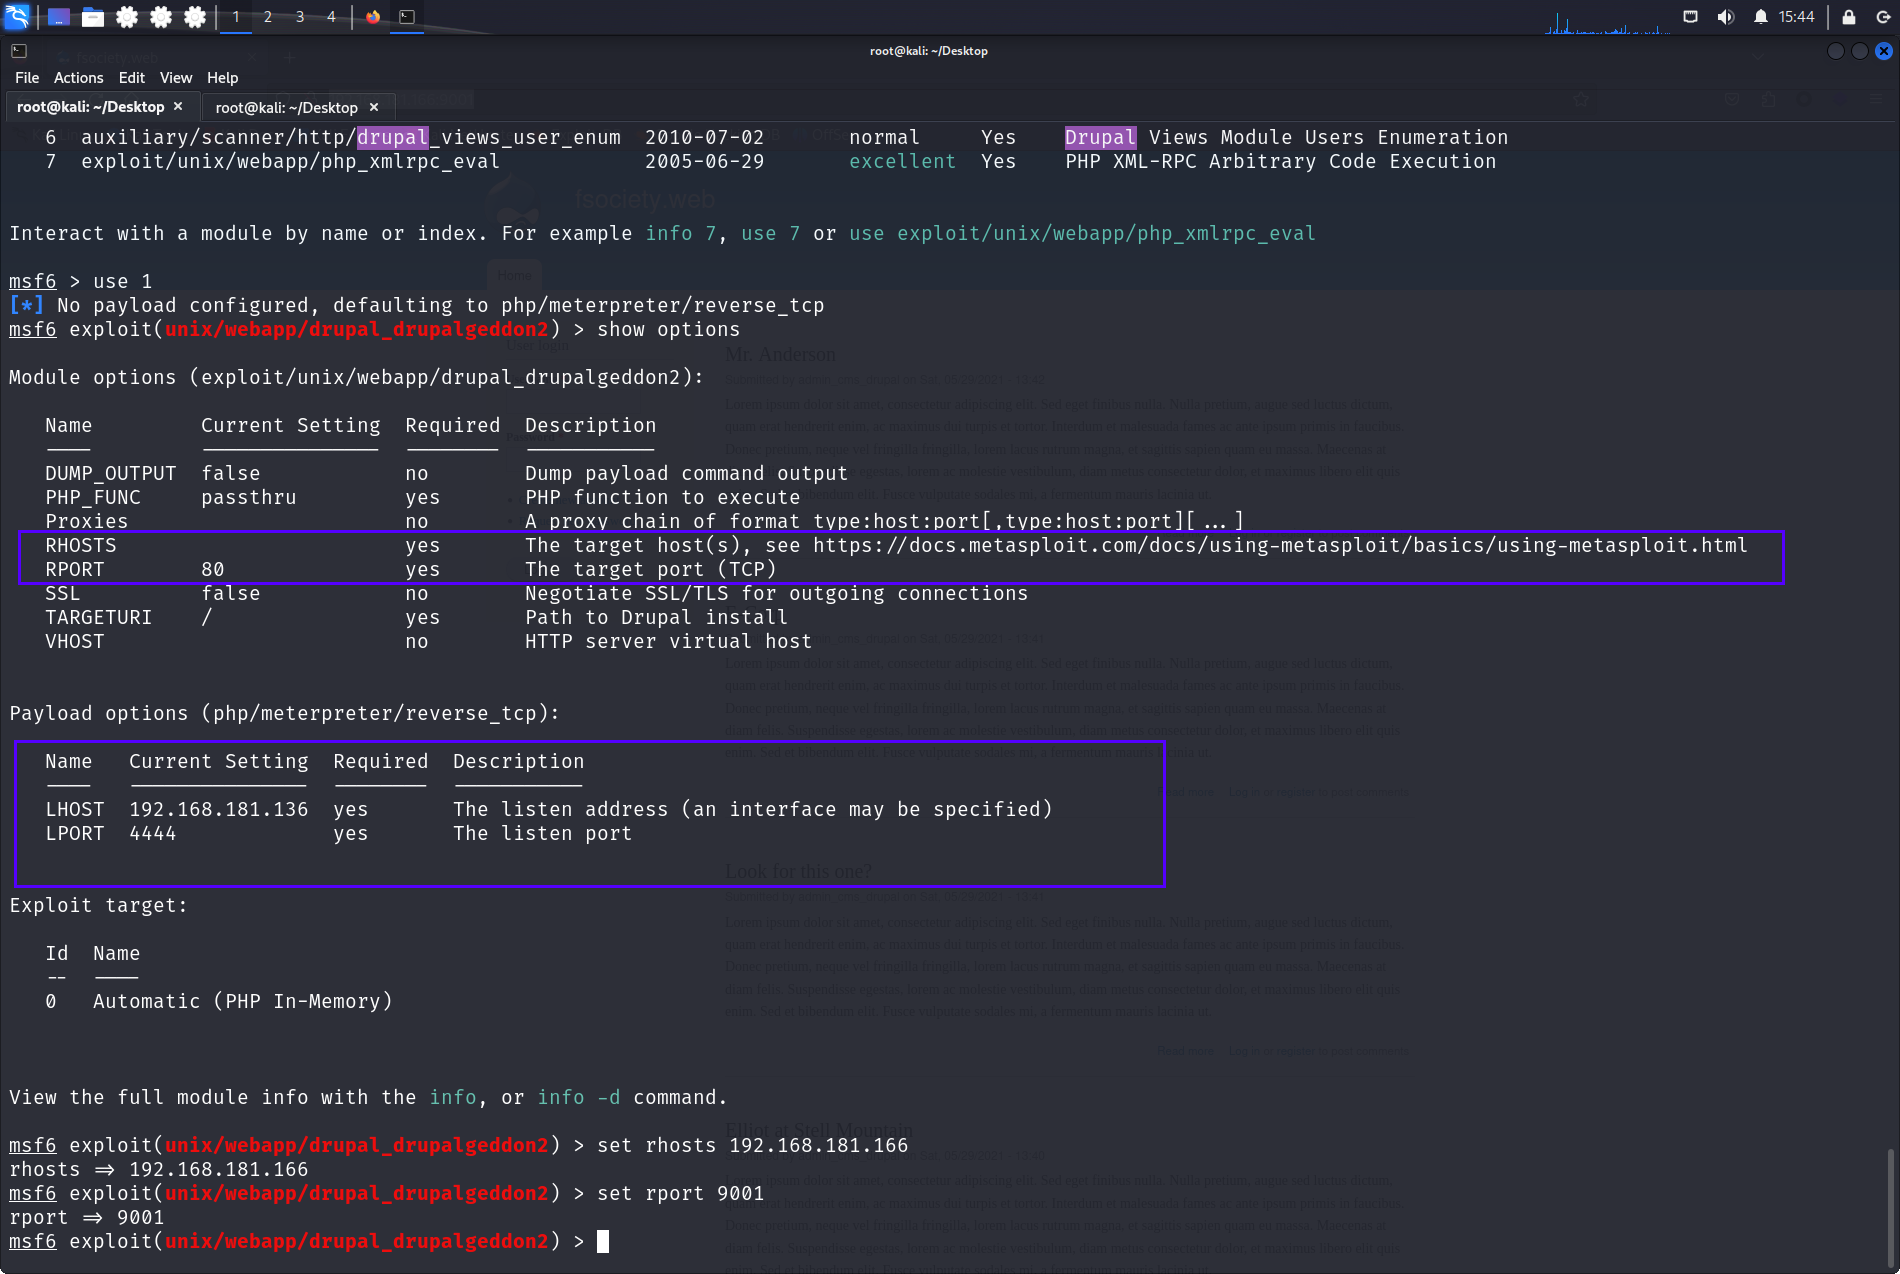Click the 'set rhosts 192.168.181.166' command

pyautogui.click(x=753, y=1145)
